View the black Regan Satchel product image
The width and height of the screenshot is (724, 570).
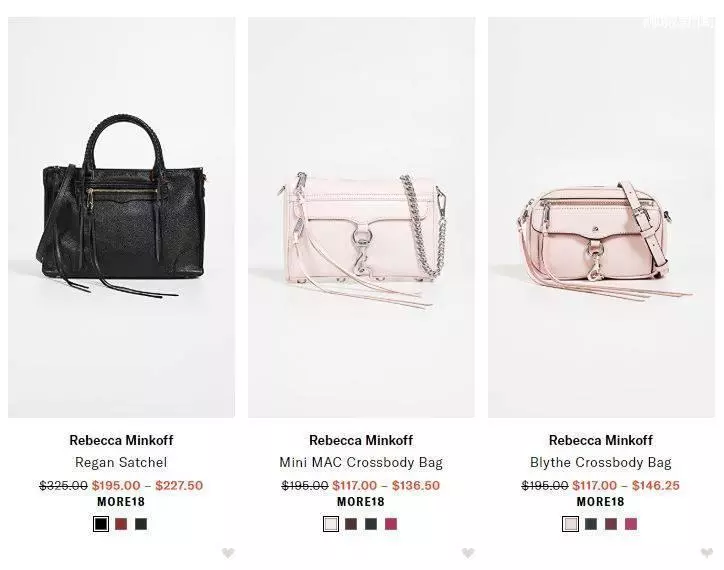coord(121,218)
